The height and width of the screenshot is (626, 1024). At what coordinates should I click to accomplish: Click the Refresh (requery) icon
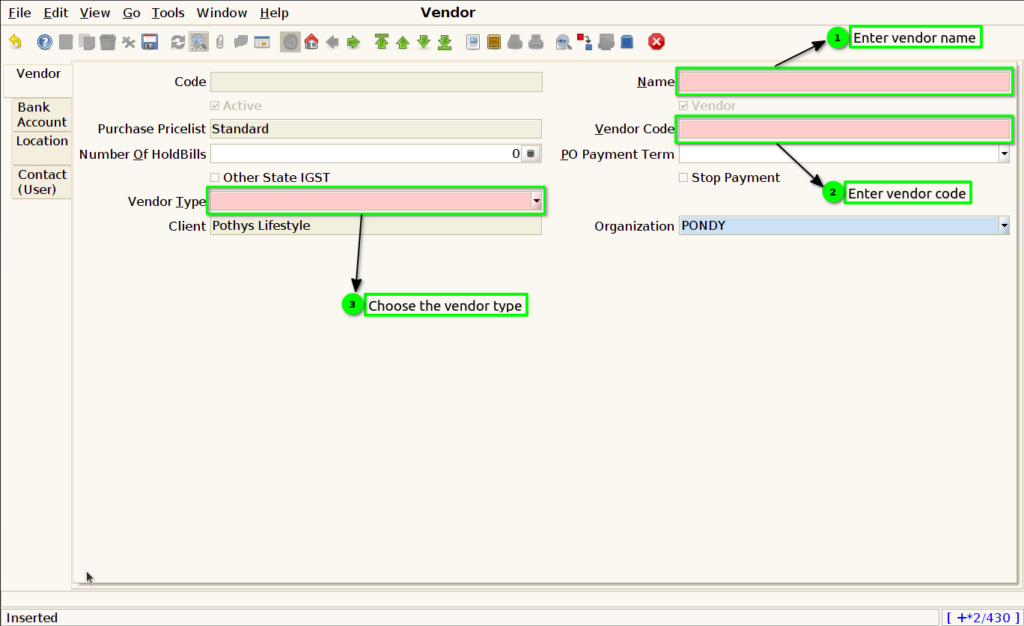point(178,42)
